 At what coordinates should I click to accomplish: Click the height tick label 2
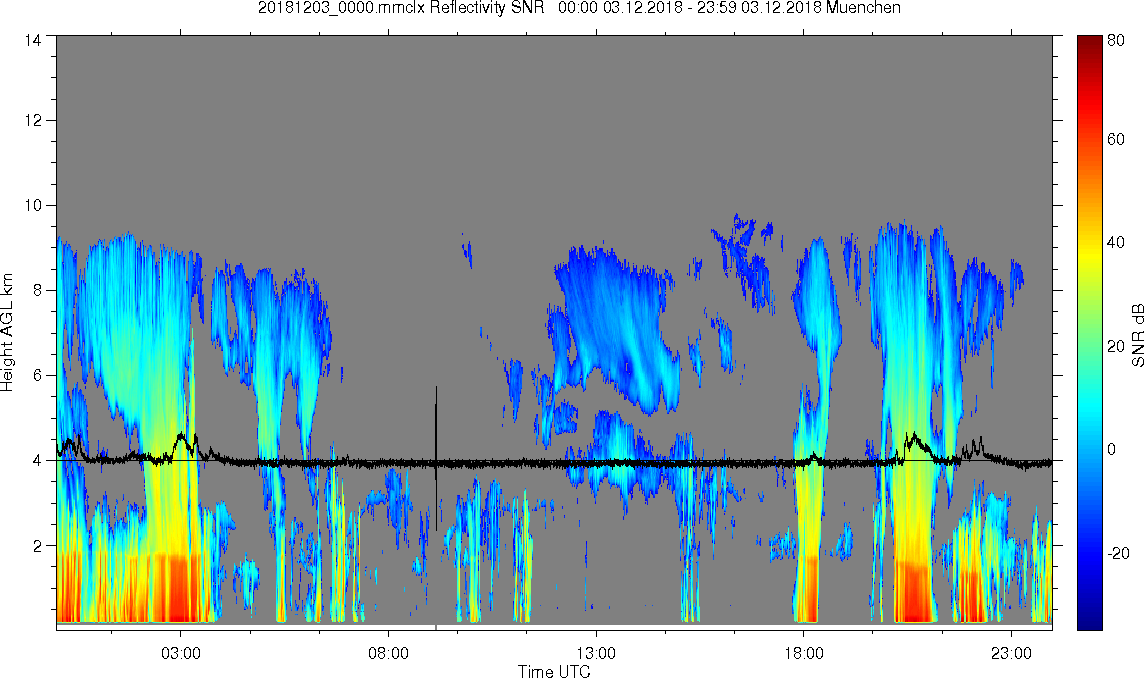[38, 545]
